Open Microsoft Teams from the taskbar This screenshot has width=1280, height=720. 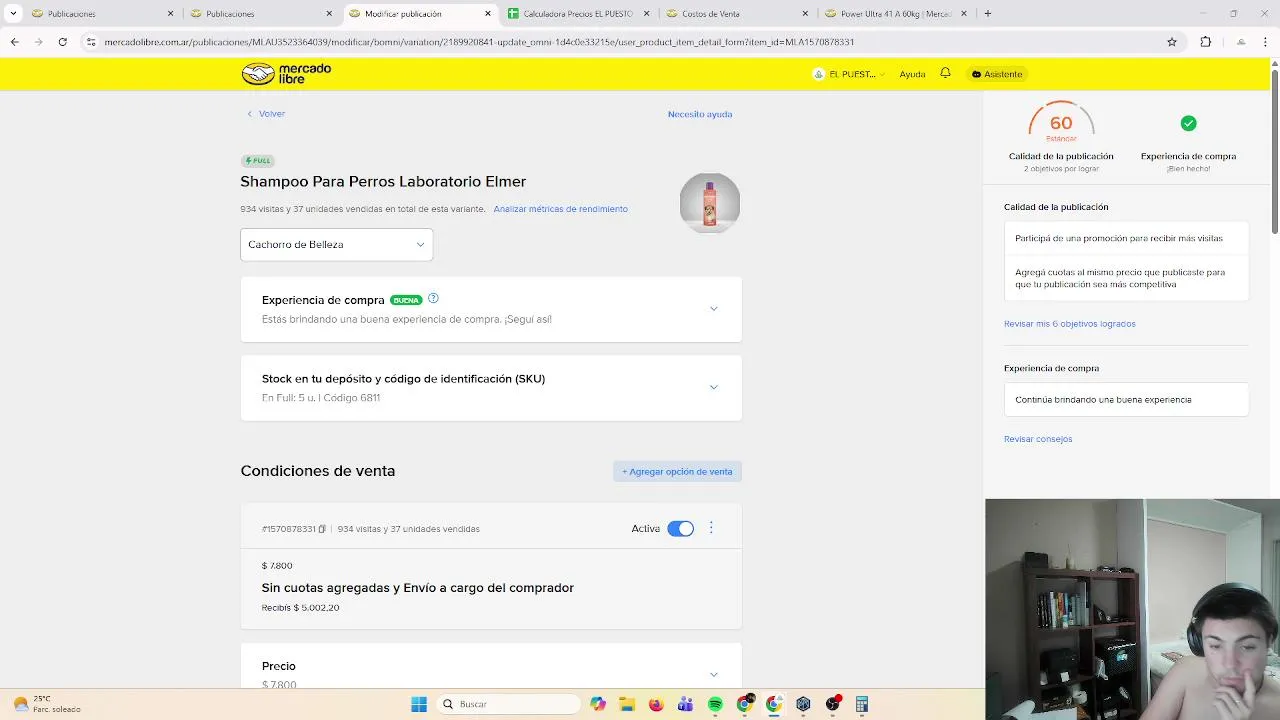click(x=686, y=704)
